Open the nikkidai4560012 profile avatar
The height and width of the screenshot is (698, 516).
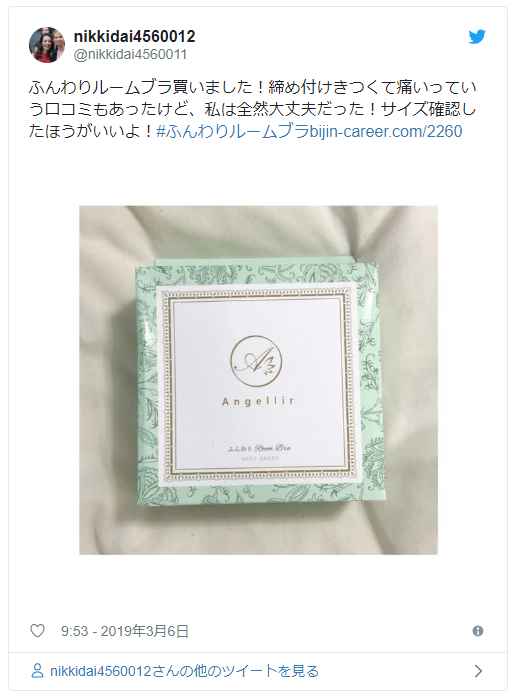click(47, 45)
